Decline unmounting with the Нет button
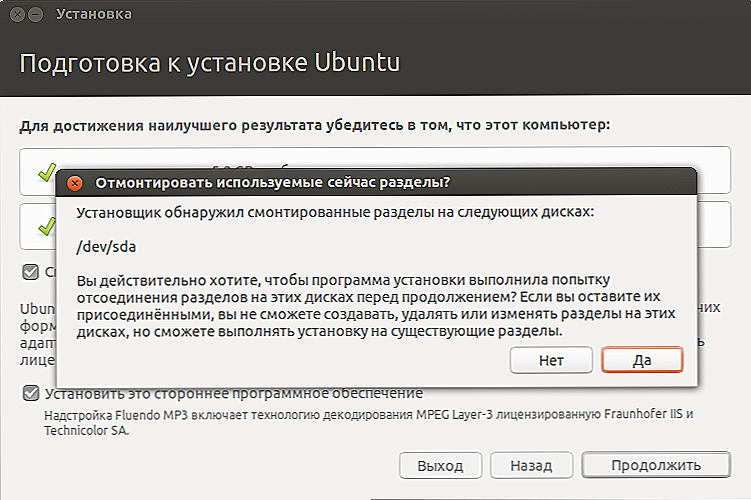Viewport: 751px width, 500px height. pos(551,360)
